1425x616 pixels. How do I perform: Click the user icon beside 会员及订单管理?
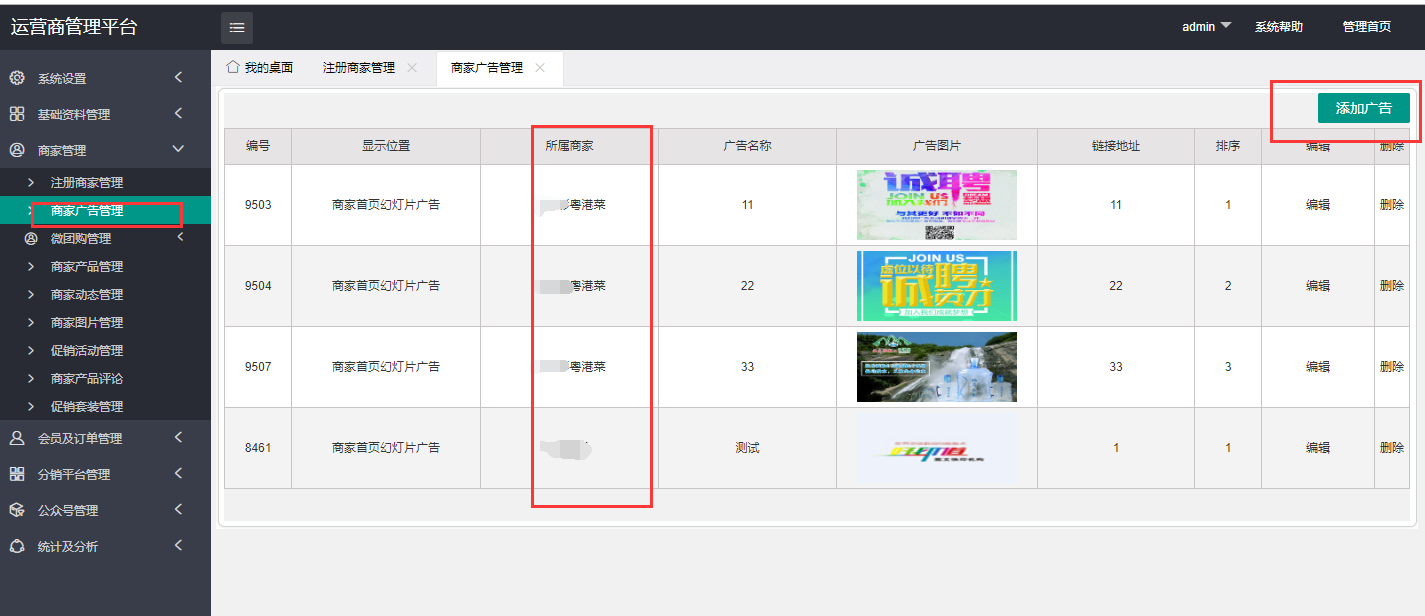[x=17, y=438]
